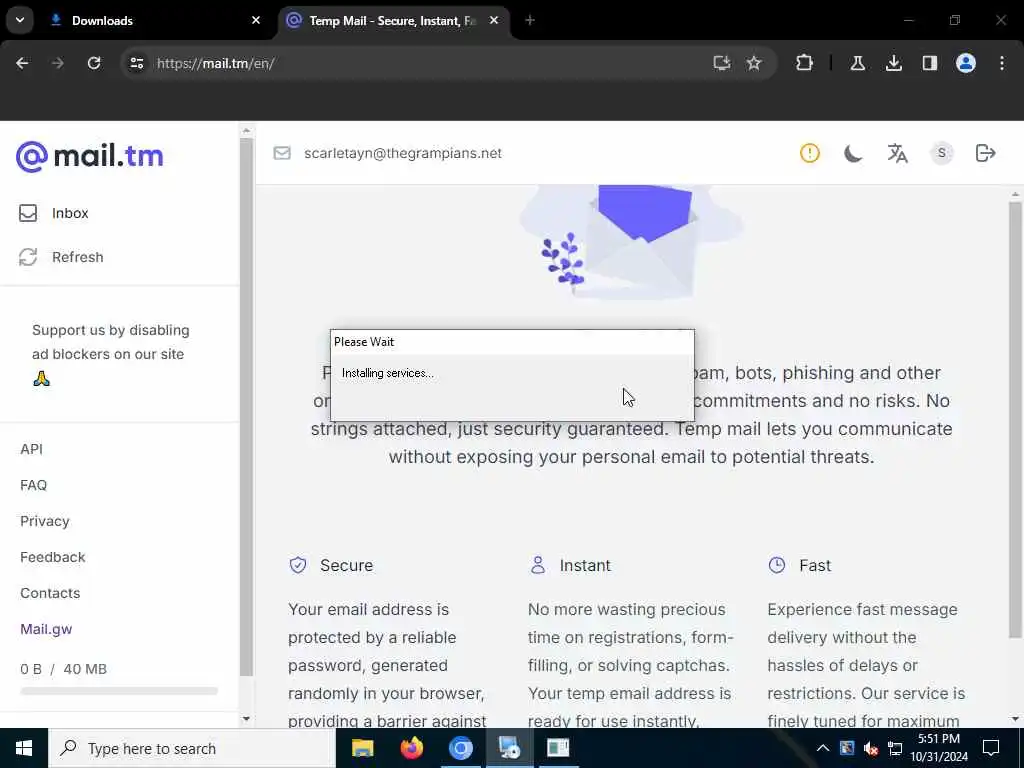
Task: Open Firefox from the taskbar
Action: coord(411,748)
